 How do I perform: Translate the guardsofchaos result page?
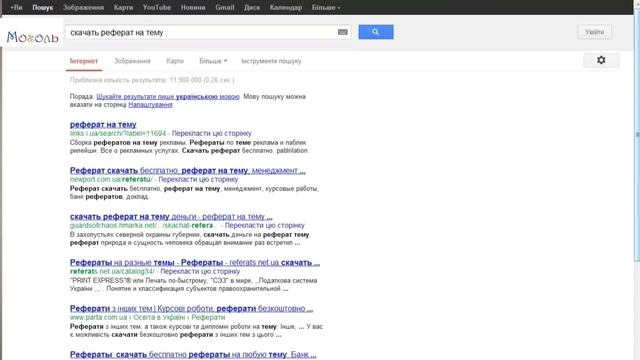pyautogui.click(x=264, y=226)
